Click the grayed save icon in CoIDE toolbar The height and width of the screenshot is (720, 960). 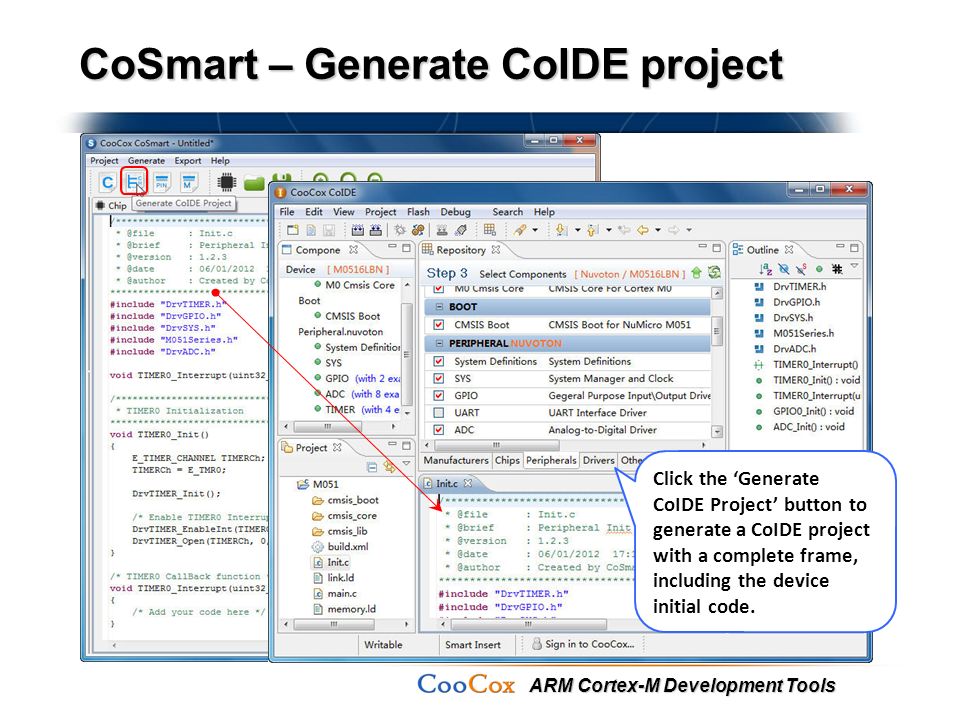(329, 230)
